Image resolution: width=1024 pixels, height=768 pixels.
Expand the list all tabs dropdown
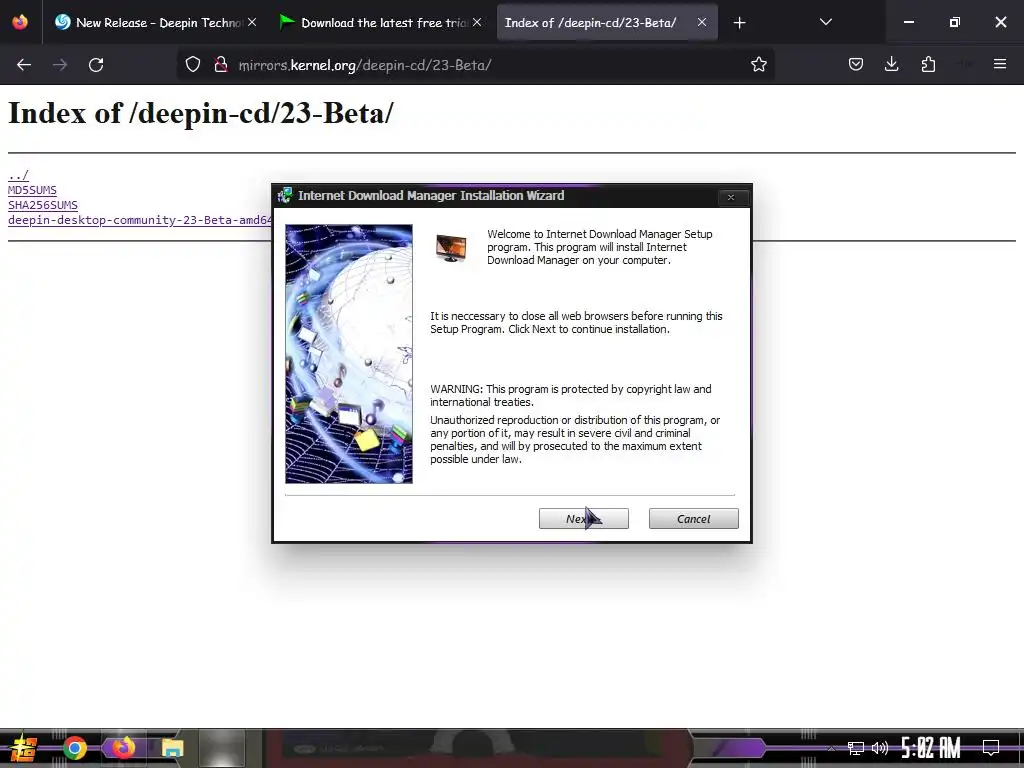click(x=825, y=22)
